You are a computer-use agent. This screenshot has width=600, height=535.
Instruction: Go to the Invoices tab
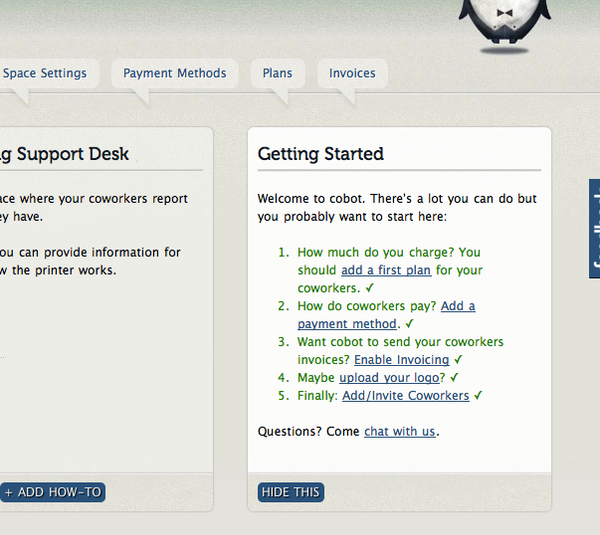[352, 73]
